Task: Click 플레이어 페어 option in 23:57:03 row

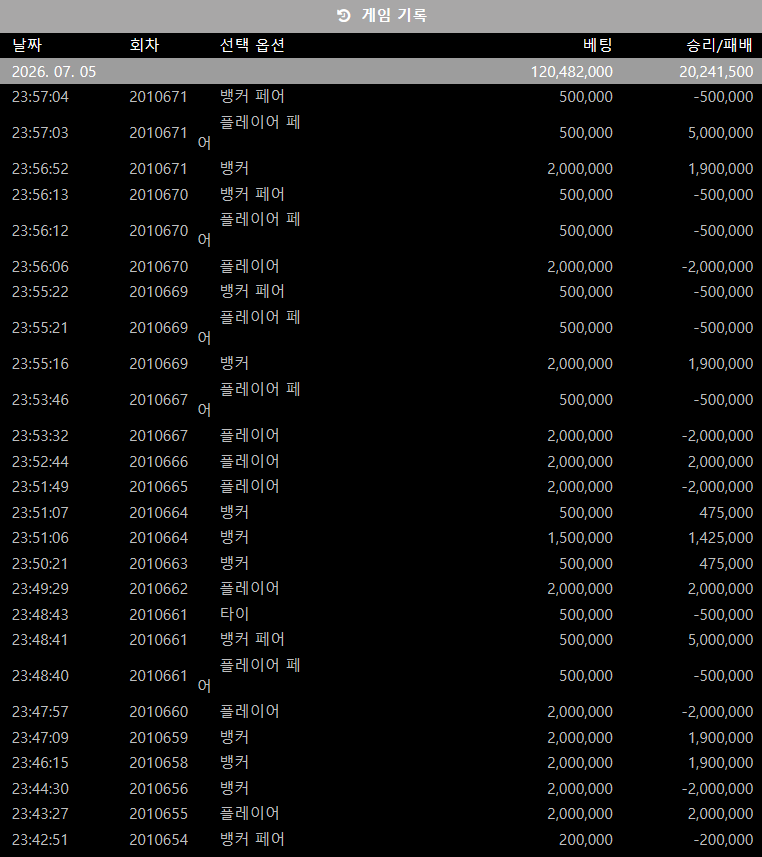Action: click(249, 132)
